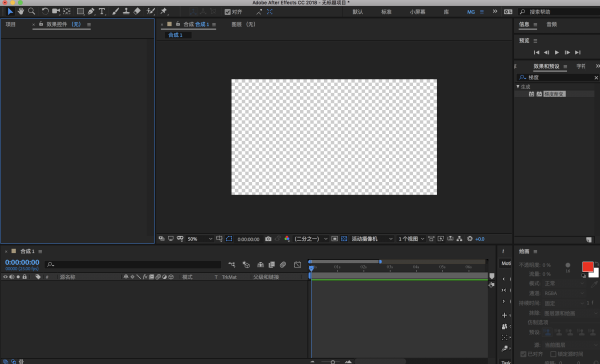600x364 pixels.
Task: Take a snapshot with camera icon
Action: pyautogui.click(x=268, y=239)
